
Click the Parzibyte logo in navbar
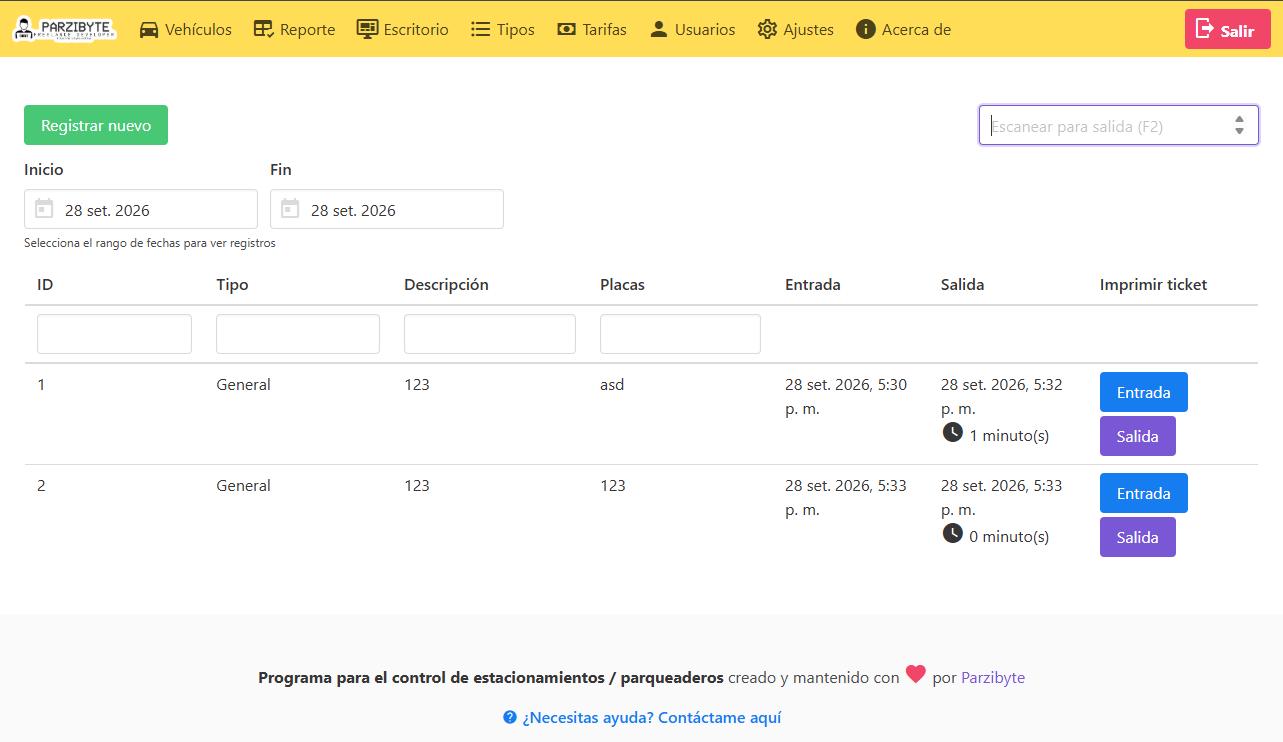pyautogui.click(x=65, y=29)
